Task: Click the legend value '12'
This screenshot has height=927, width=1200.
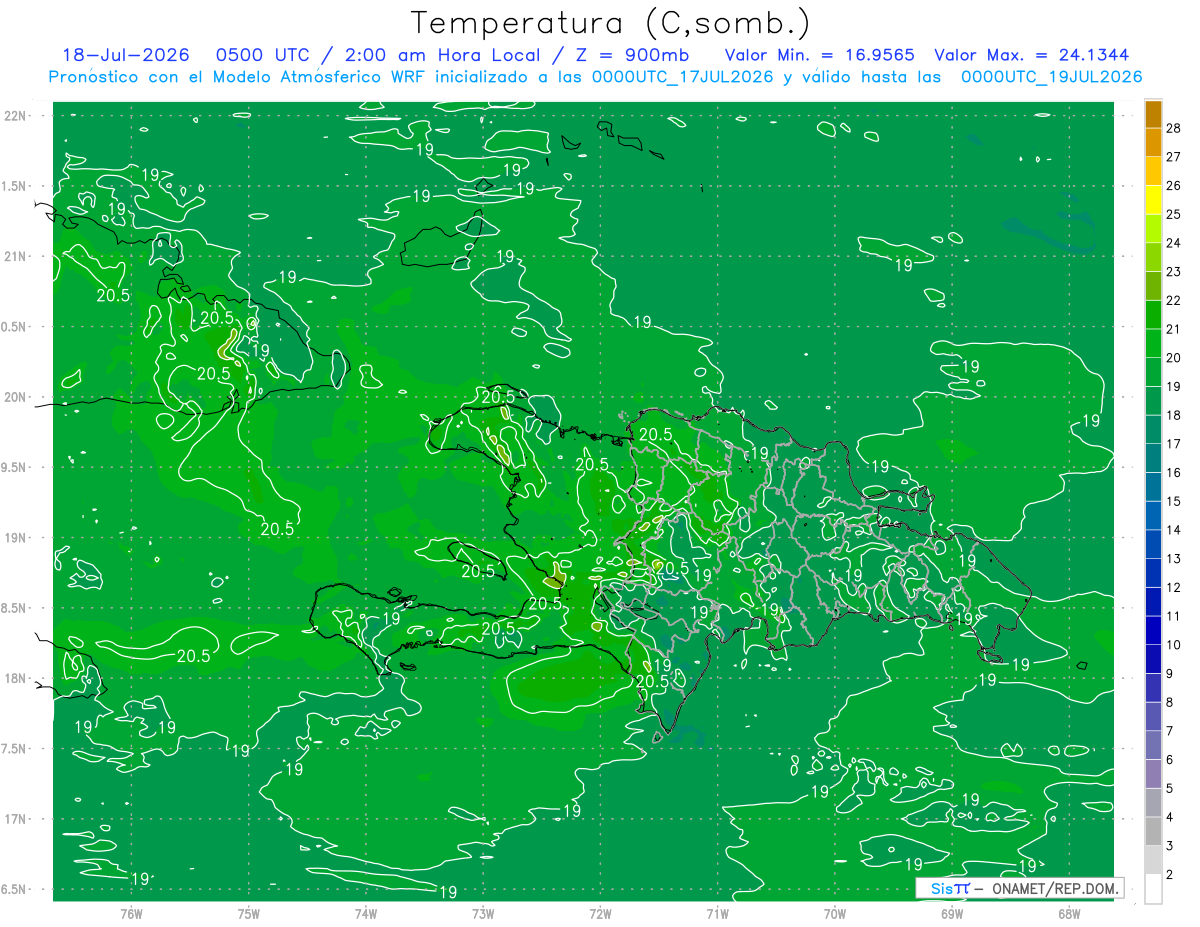Action: (1175, 588)
